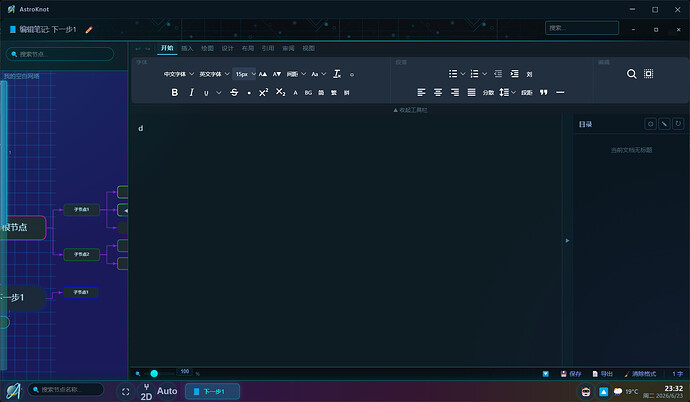Apply superscript formatting
Viewport: 690px width, 402px height.
point(263,92)
